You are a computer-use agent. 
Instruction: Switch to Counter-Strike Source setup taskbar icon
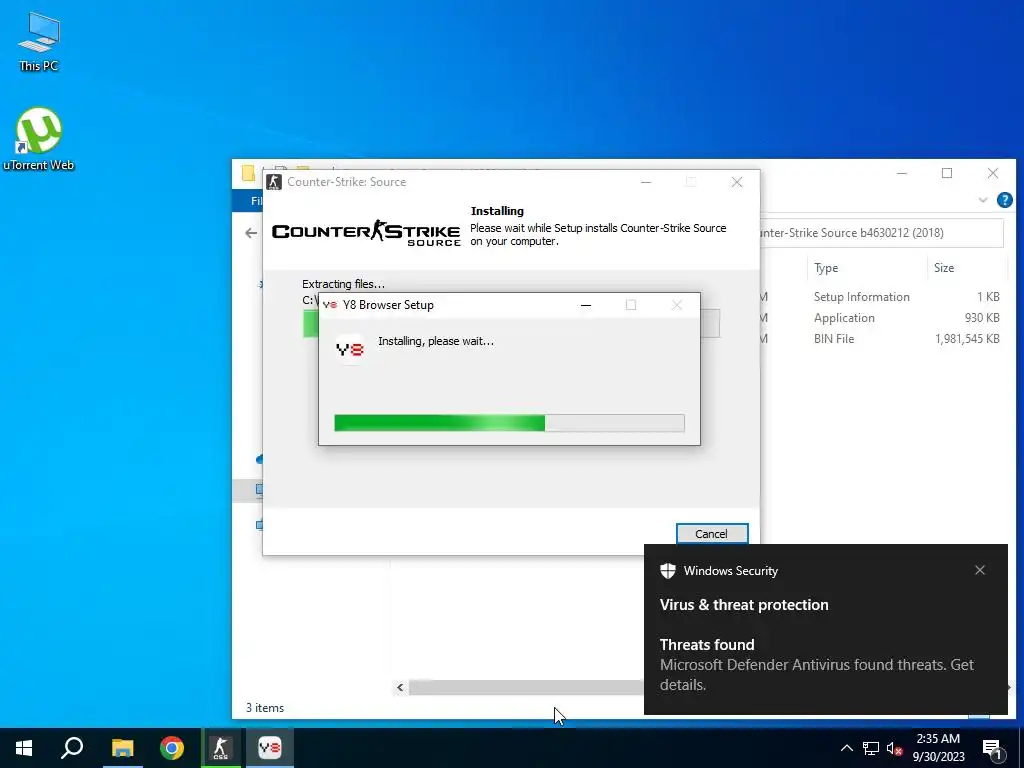[221, 748]
